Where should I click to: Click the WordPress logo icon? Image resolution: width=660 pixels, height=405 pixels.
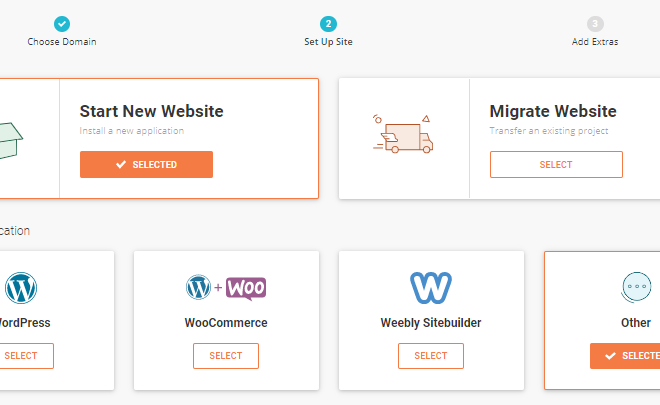pos(21,288)
